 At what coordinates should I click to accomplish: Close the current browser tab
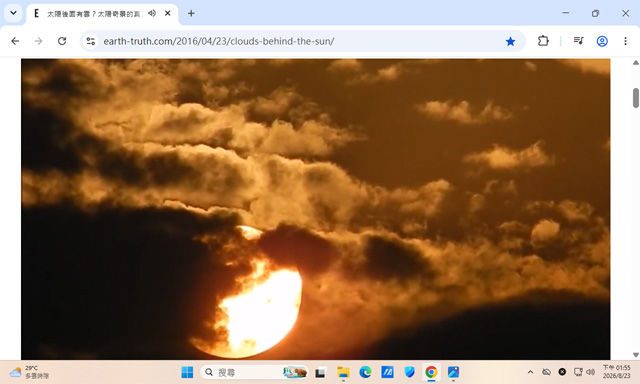coord(167,13)
